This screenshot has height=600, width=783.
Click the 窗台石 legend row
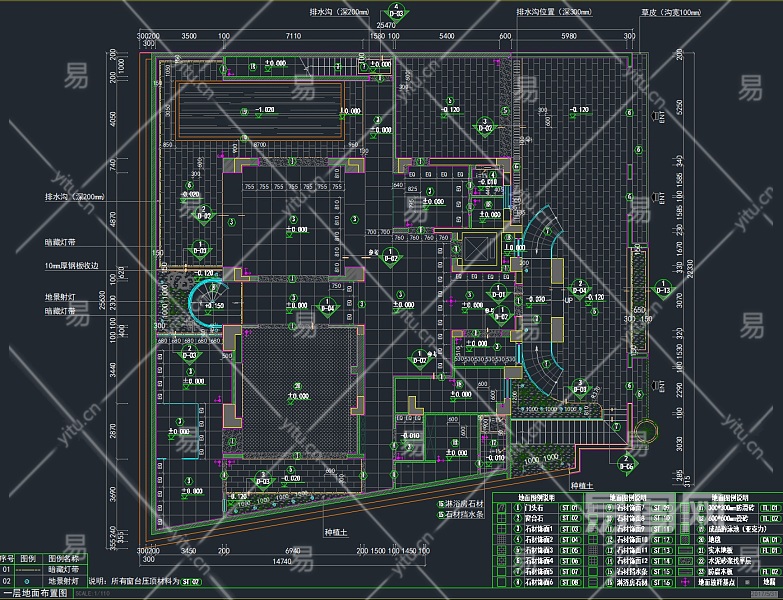click(x=538, y=519)
